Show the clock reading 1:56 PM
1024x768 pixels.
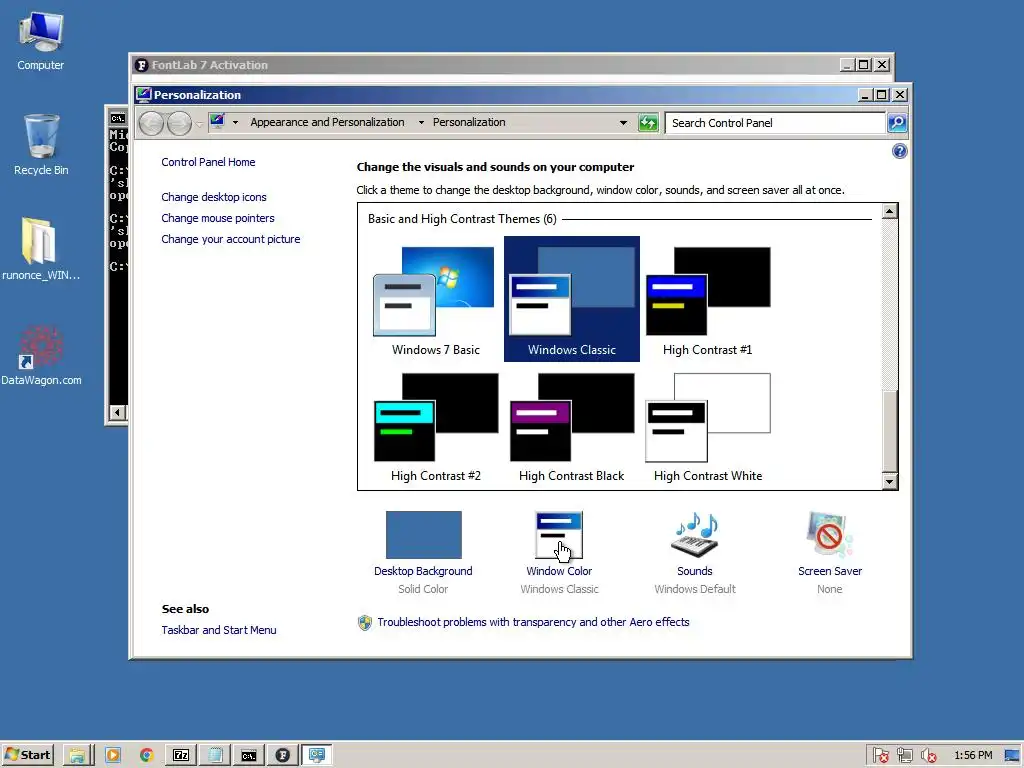click(973, 756)
